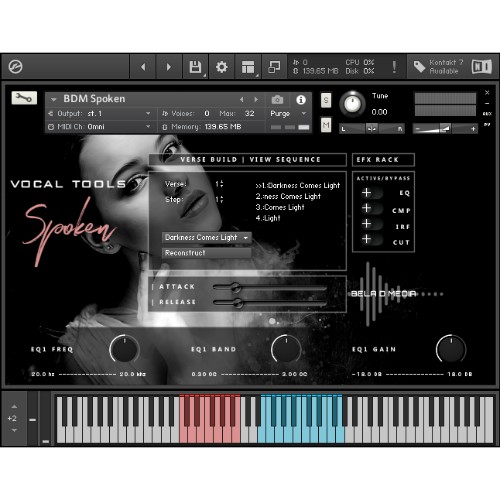Toggle the EQ effect active/bypass
This screenshot has width=500, height=500.
pos(371,193)
